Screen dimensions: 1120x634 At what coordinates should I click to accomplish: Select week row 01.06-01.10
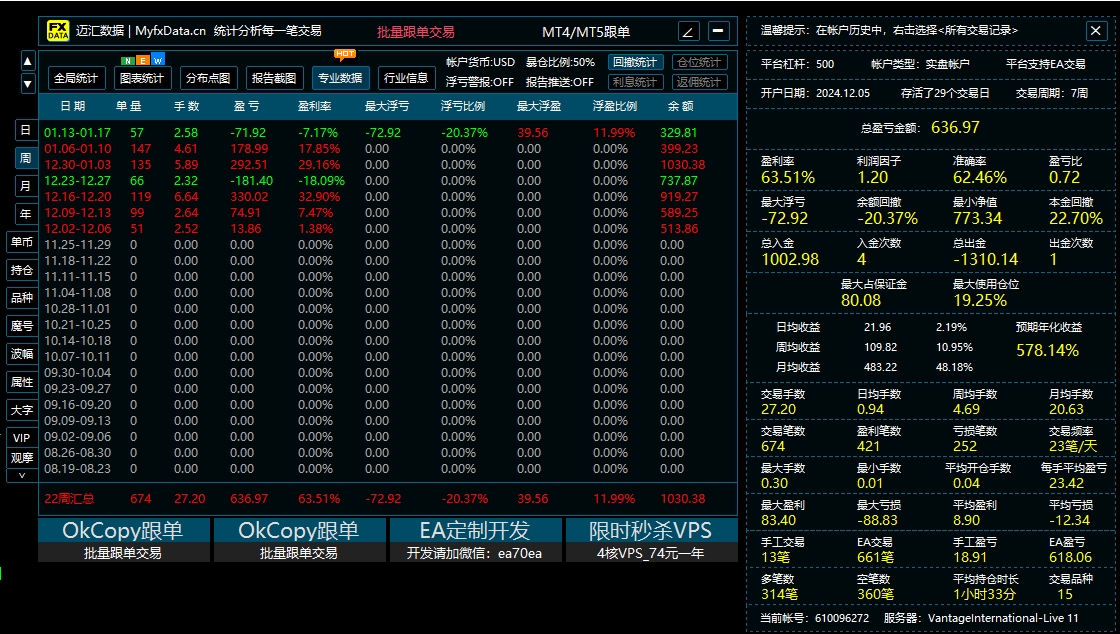(x=388, y=149)
